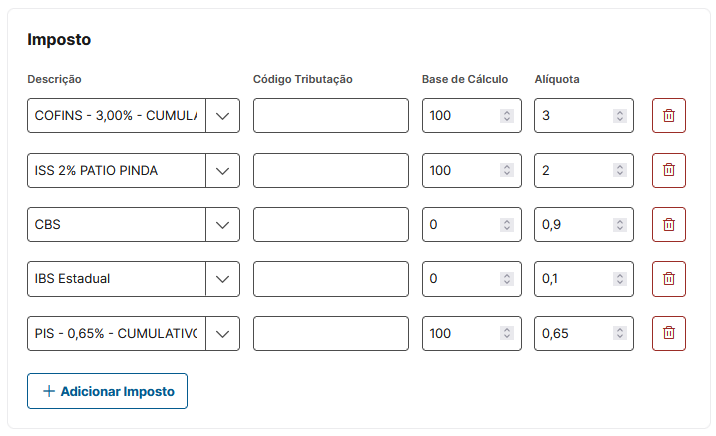Click the Adicionar Imposto button
716x436 pixels.
point(107,391)
